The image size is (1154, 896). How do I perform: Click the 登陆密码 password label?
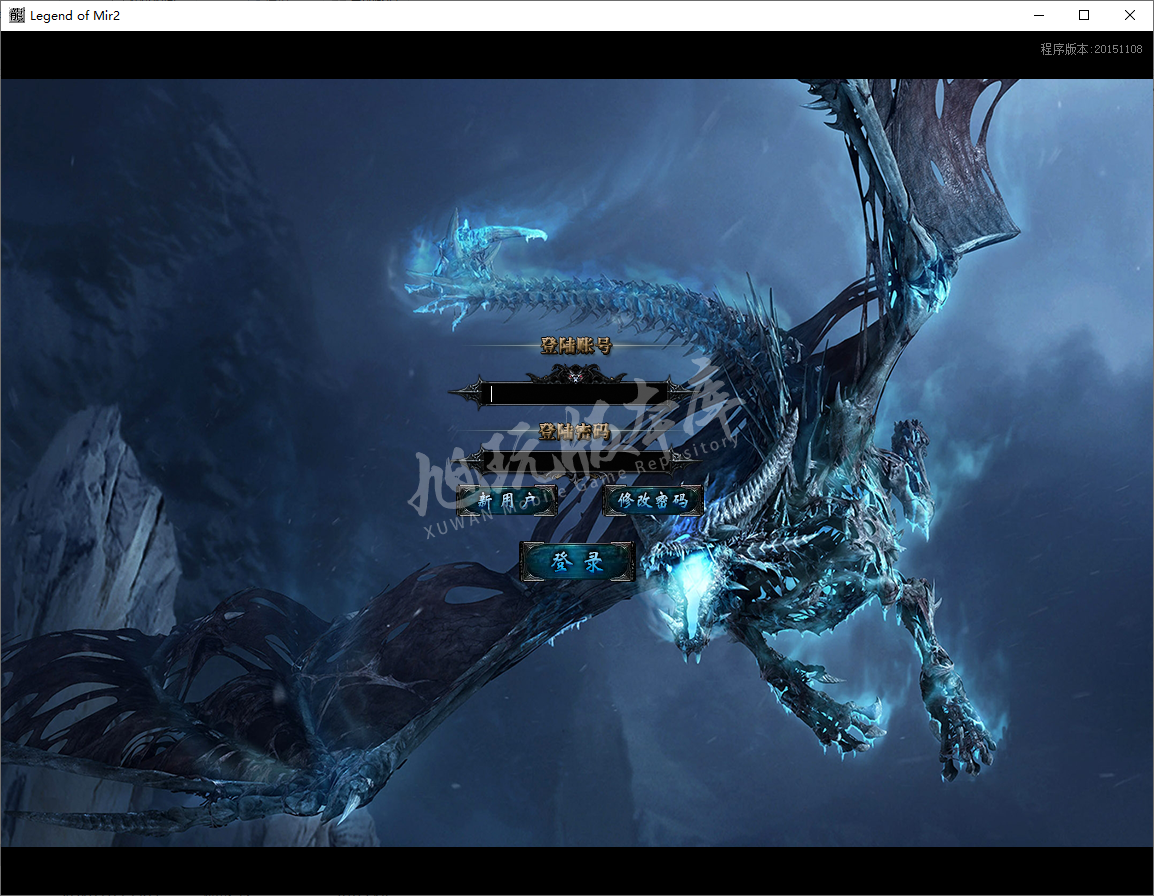[x=575, y=431]
